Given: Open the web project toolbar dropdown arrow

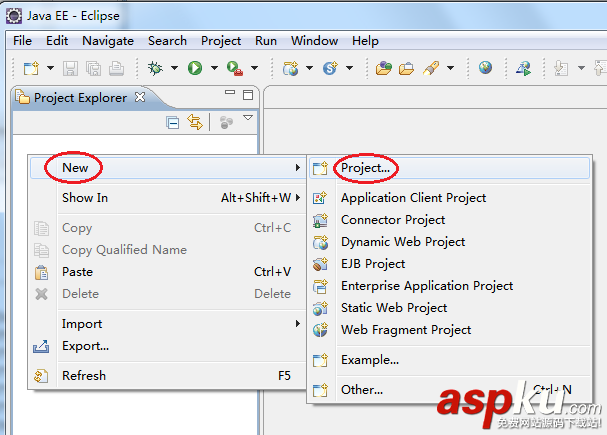Looking at the screenshot, I should 309,68.
